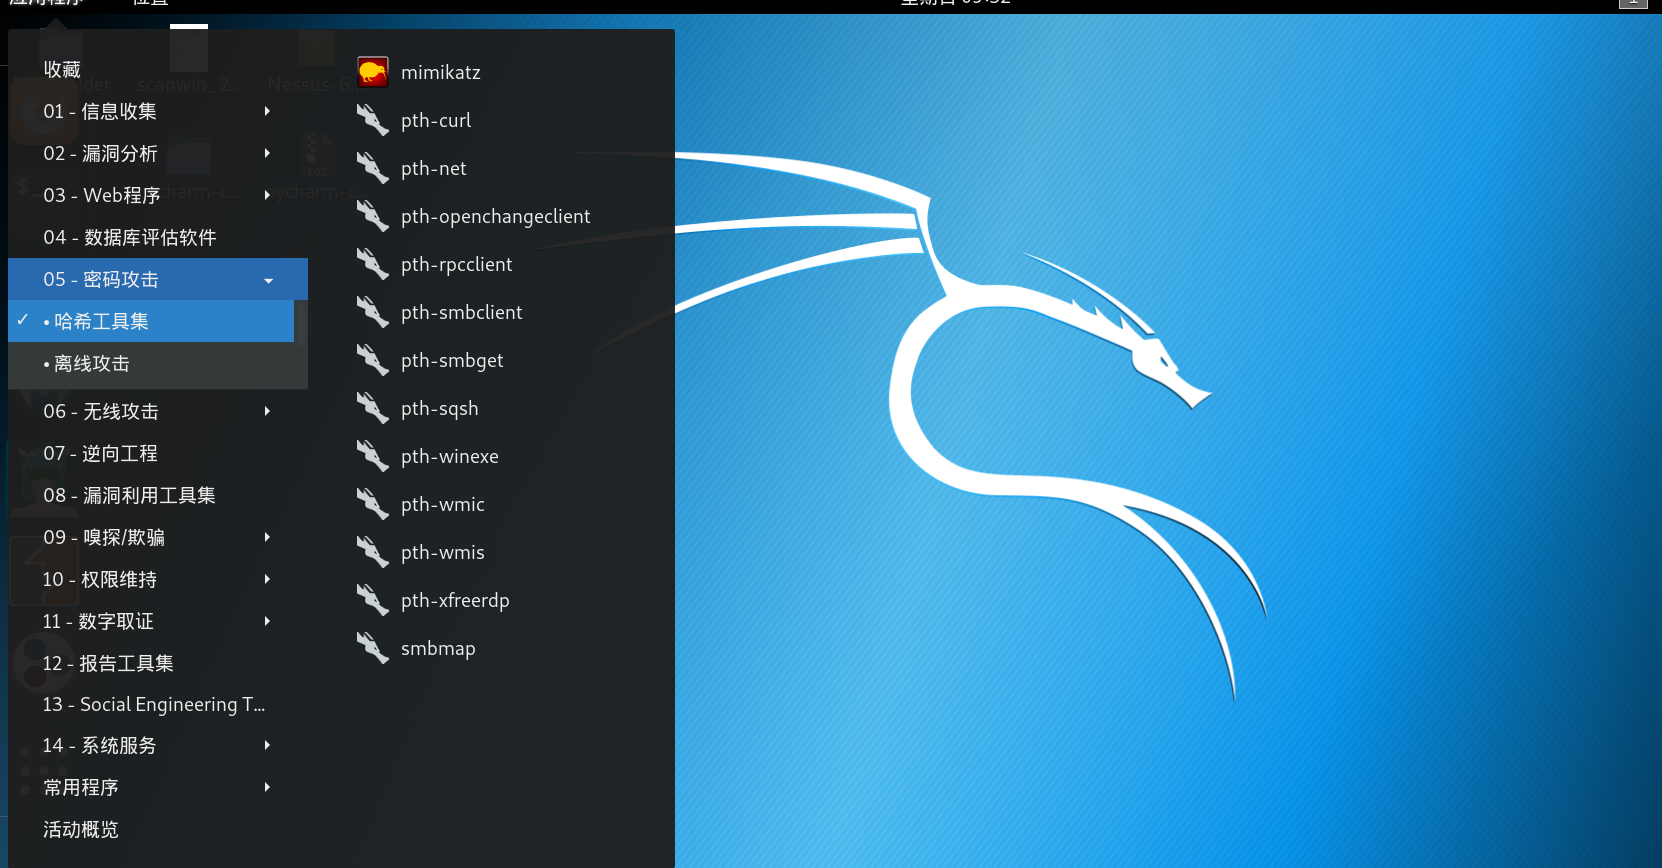Click the pth-smbclient tool icon

coord(373,312)
